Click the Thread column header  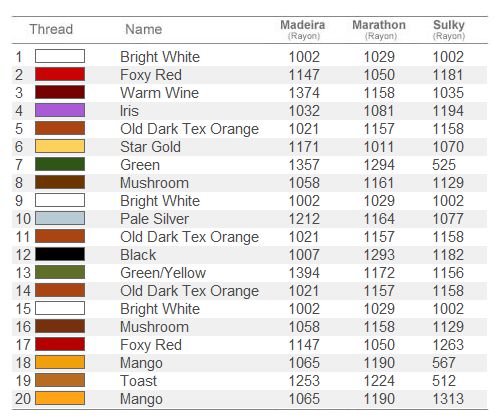click(51, 29)
